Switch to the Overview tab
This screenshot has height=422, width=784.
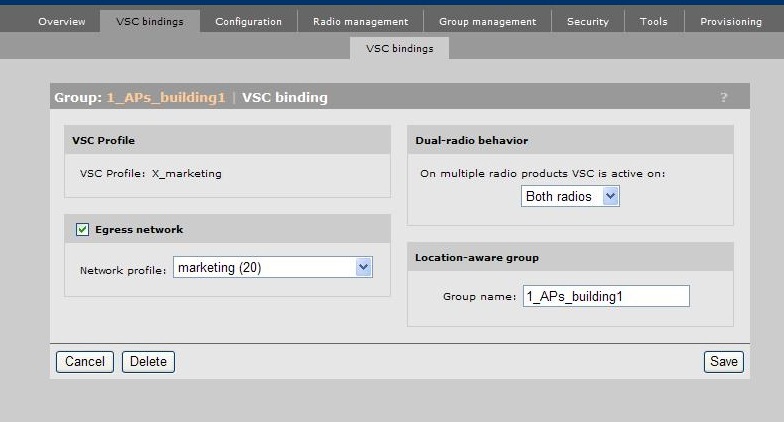point(62,21)
